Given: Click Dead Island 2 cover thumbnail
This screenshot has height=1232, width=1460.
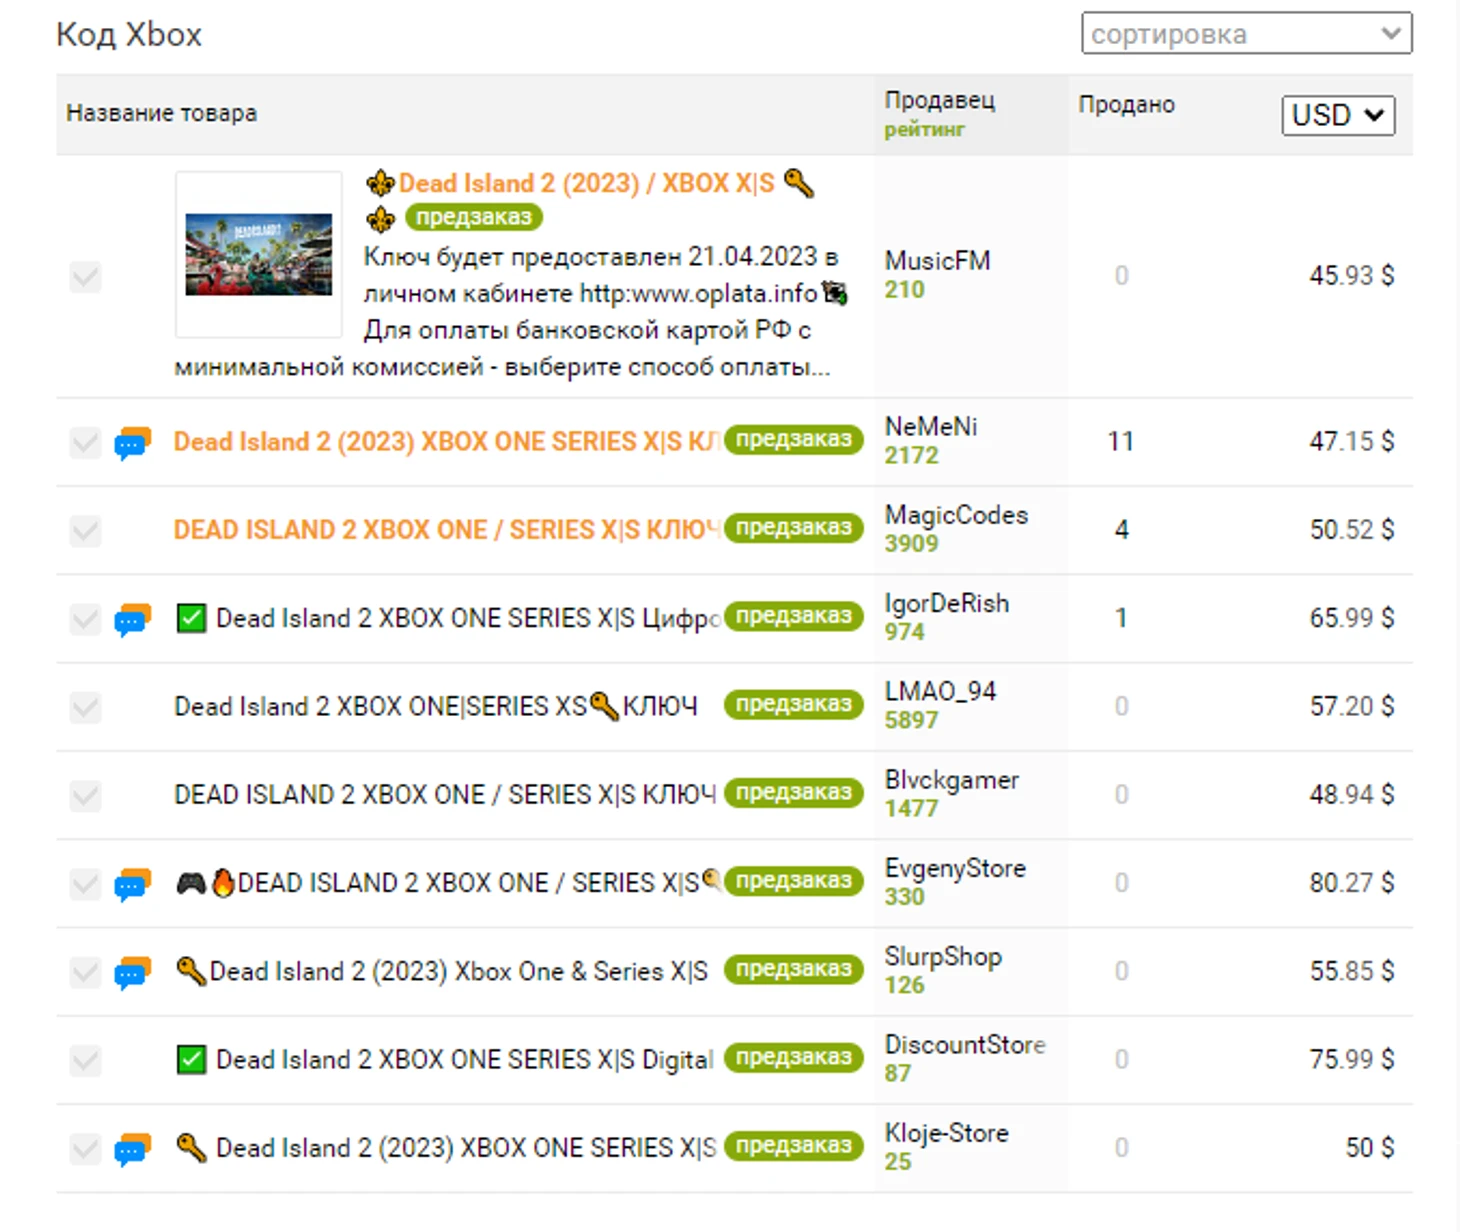Looking at the screenshot, I should coord(259,255).
